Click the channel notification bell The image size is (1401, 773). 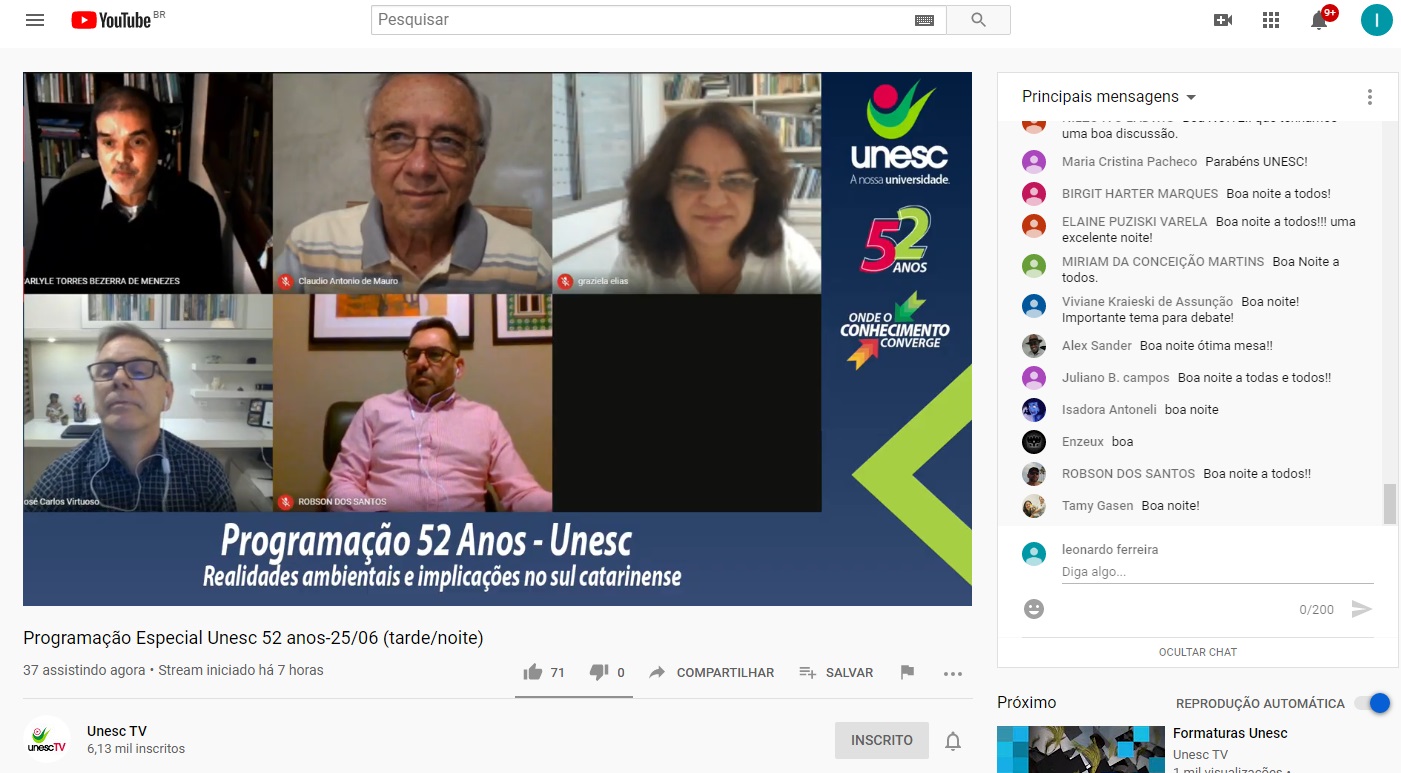953,741
